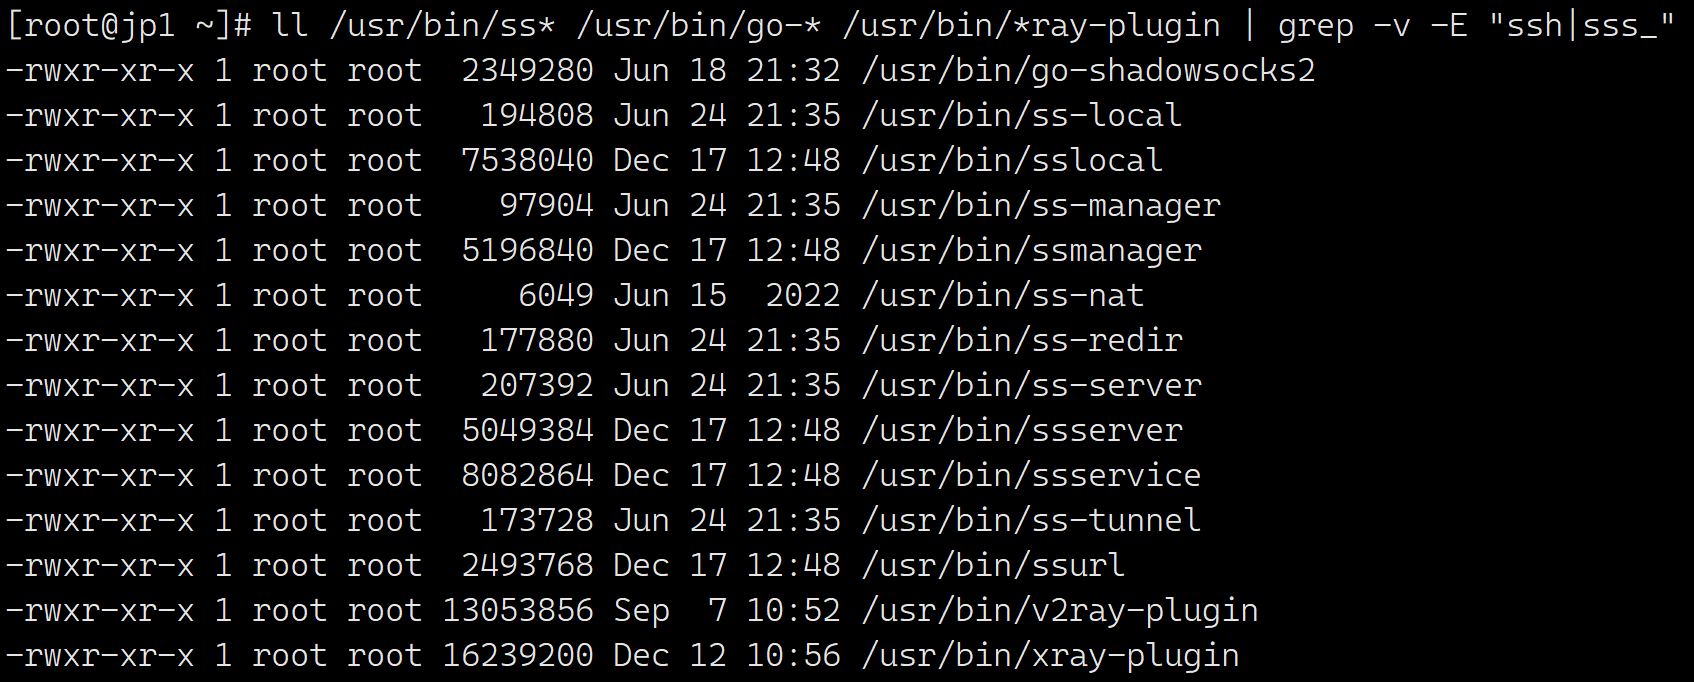Click the /usr/bin/ss-local path text
Image resolution: width=1694 pixels, height=682 pixels.
[1021, 116]
